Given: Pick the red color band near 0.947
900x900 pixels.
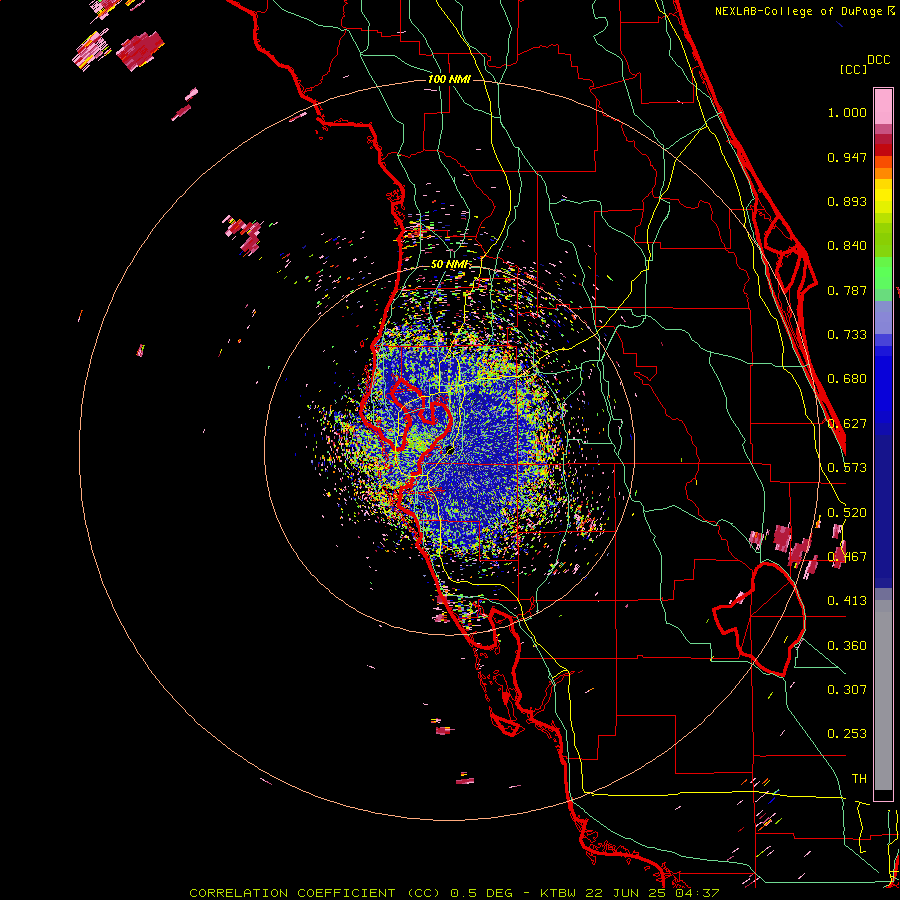Looking at the screenshot, I should pos(883,150).
